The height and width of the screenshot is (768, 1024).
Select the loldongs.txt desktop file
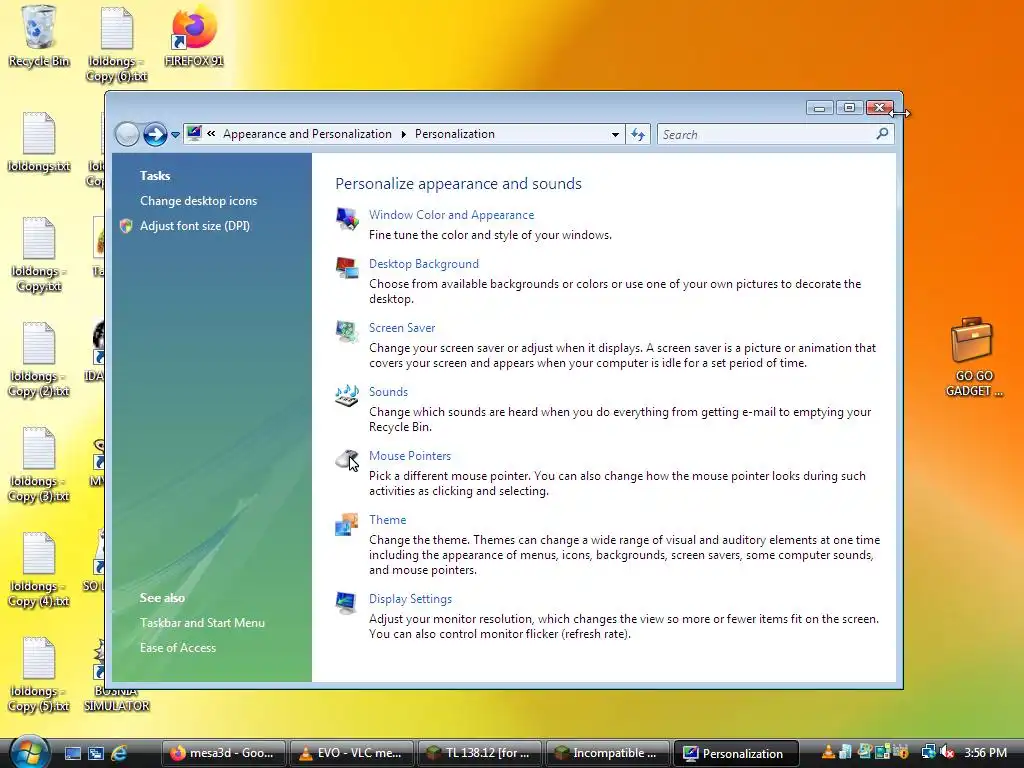[x=39, y=142]
